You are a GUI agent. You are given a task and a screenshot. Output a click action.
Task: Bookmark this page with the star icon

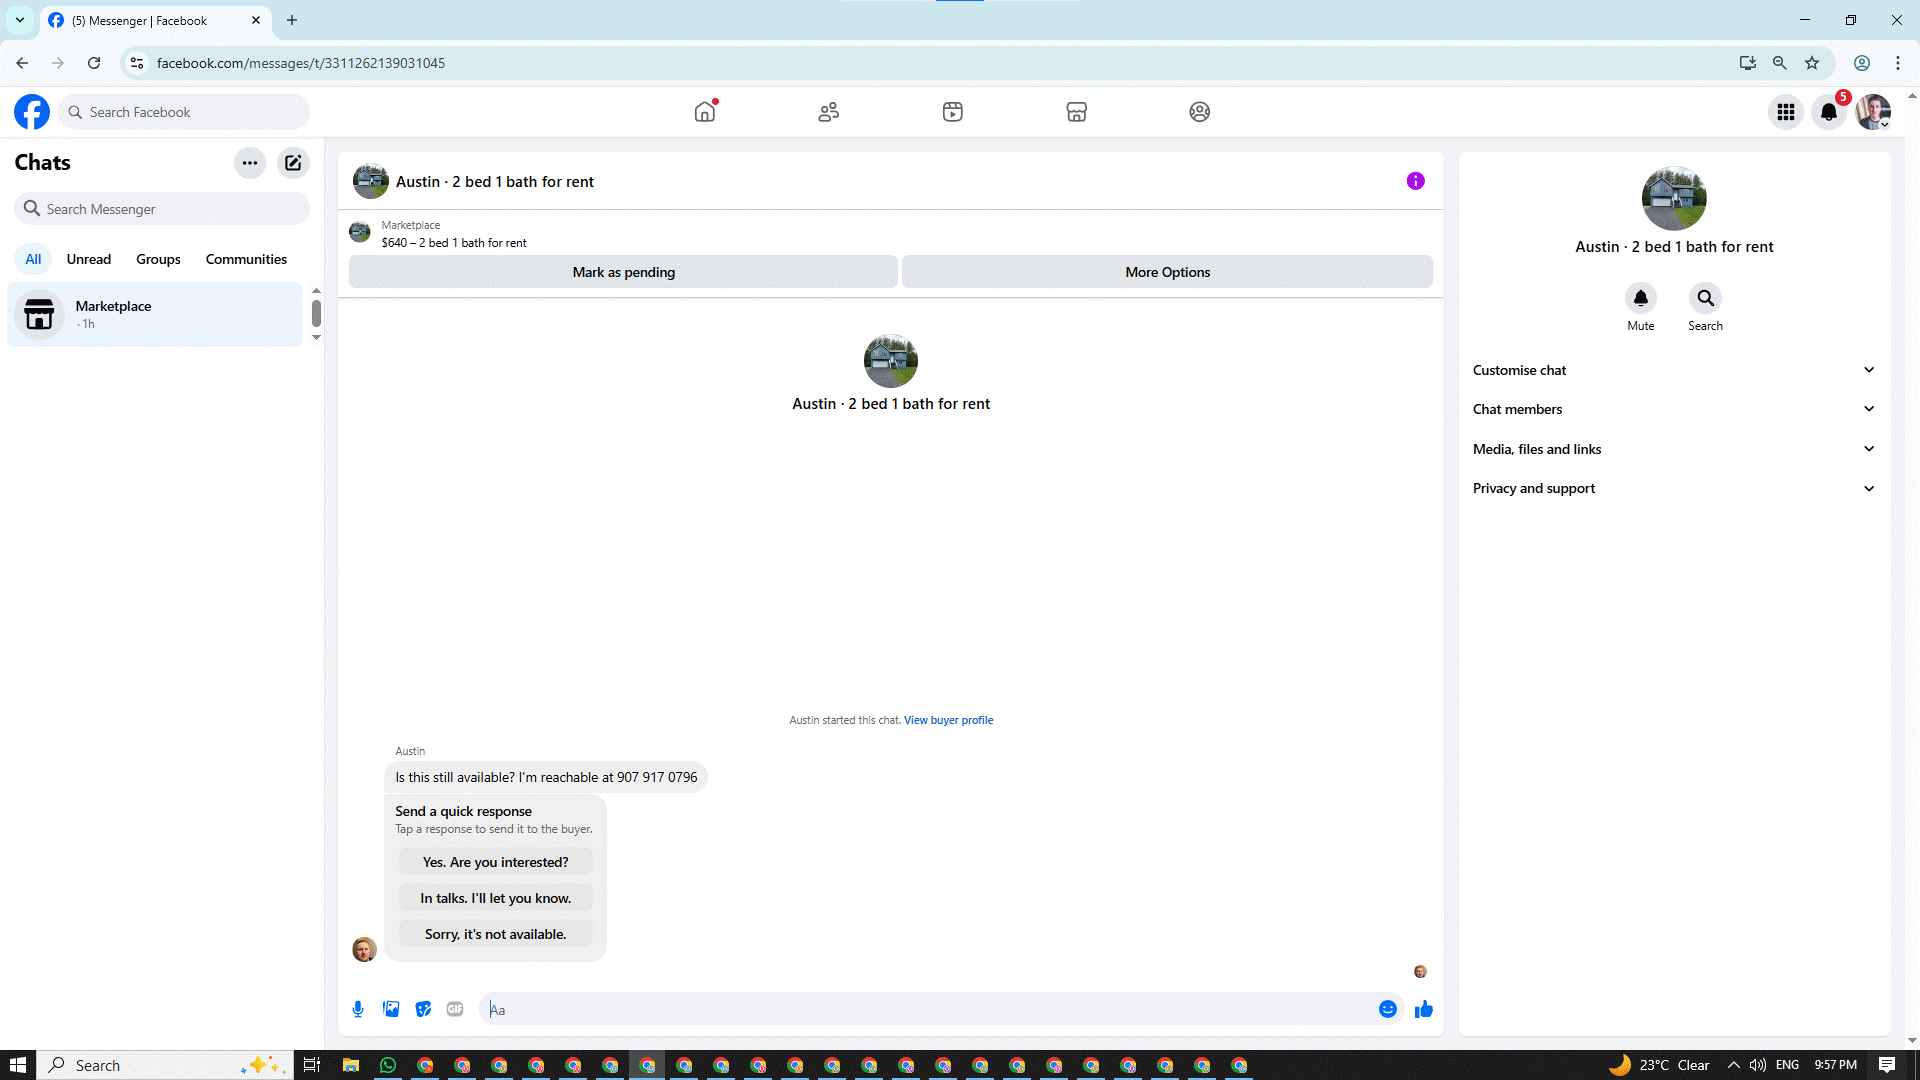(x=1812, y=63)
